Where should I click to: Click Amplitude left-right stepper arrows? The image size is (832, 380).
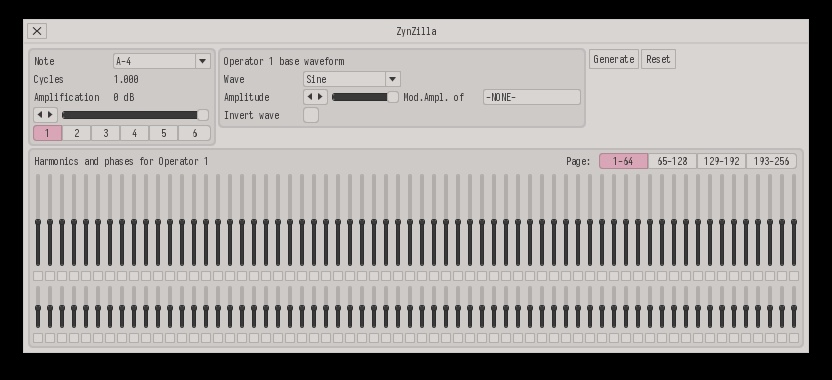coord(315,97)
